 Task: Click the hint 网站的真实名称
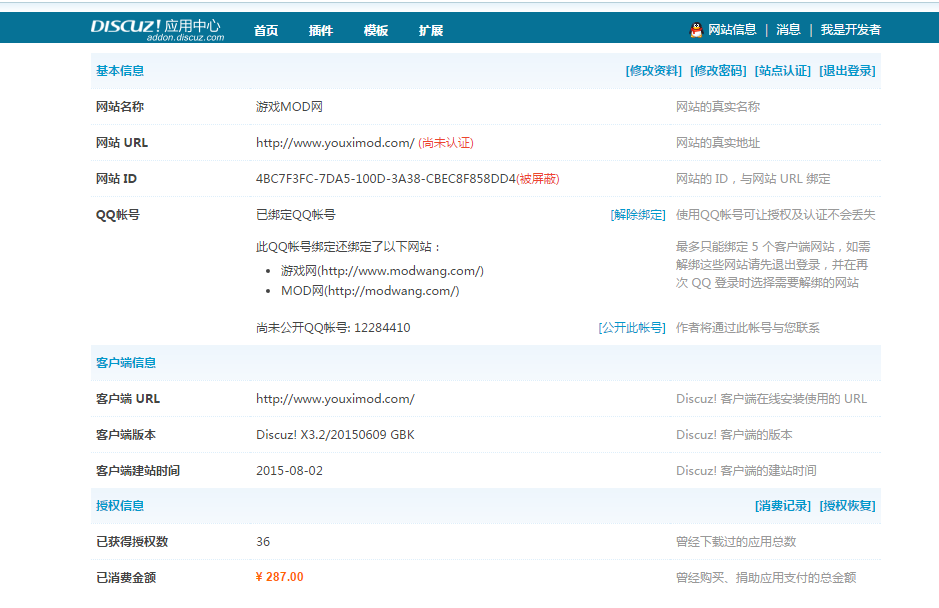coord(718,107)
